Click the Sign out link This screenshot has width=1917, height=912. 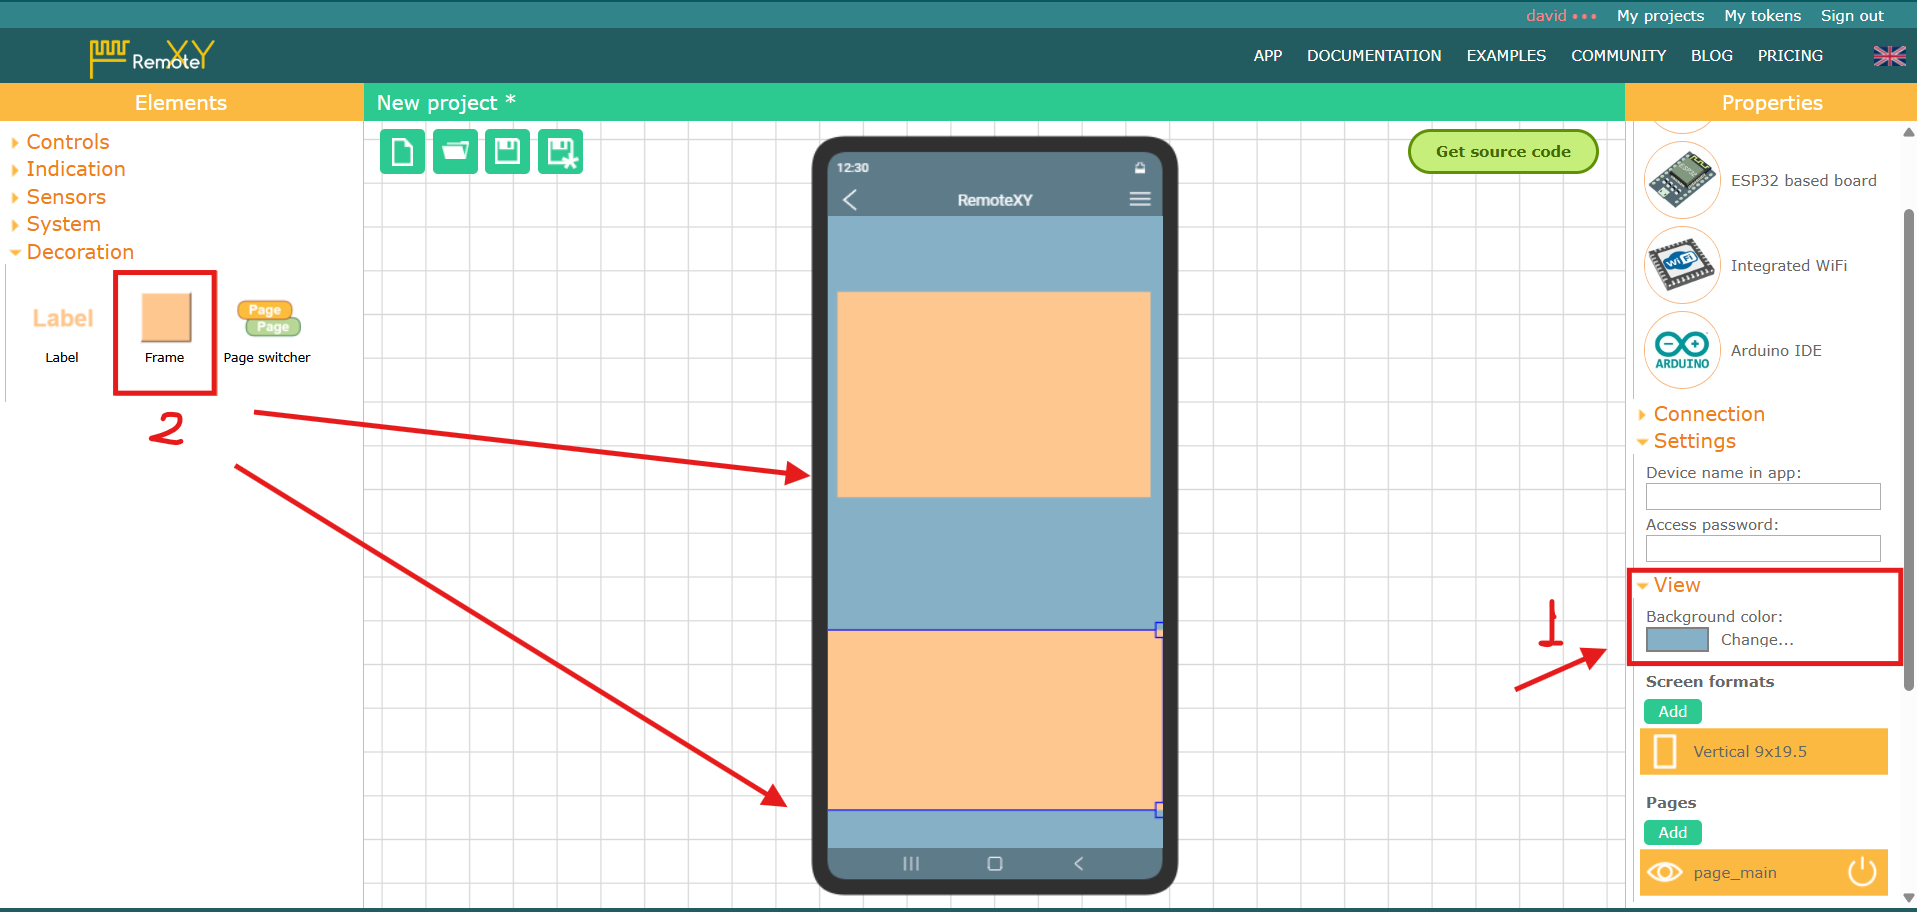(x=1852, y=15)
